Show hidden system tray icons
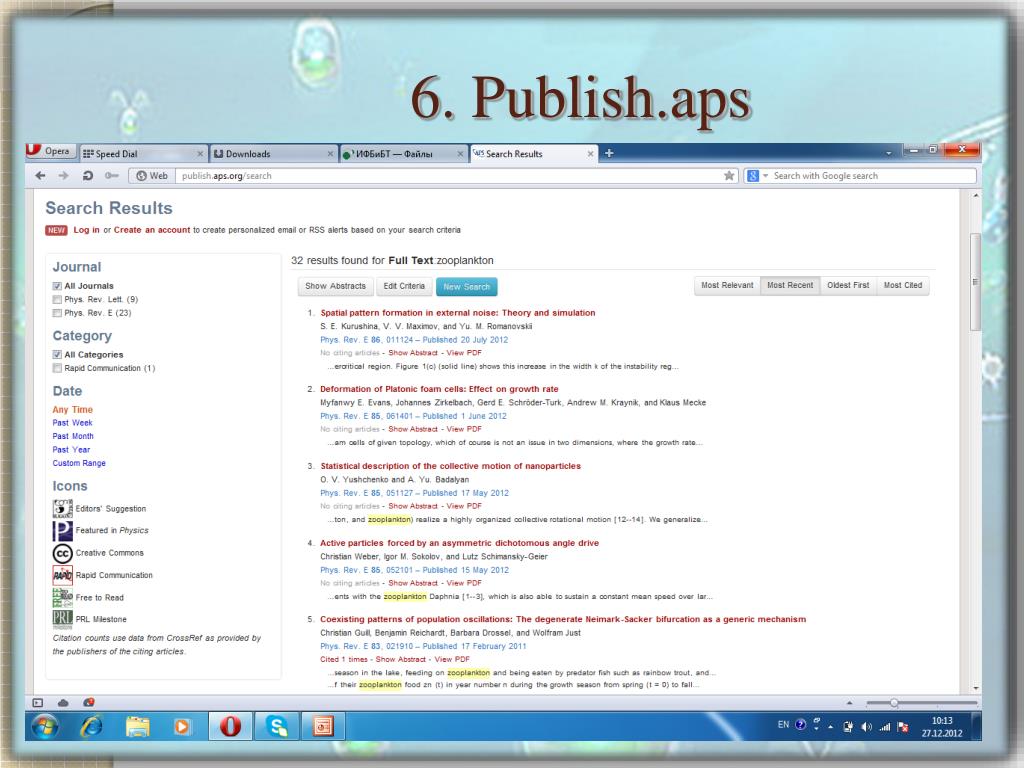 tap(831, 727)
